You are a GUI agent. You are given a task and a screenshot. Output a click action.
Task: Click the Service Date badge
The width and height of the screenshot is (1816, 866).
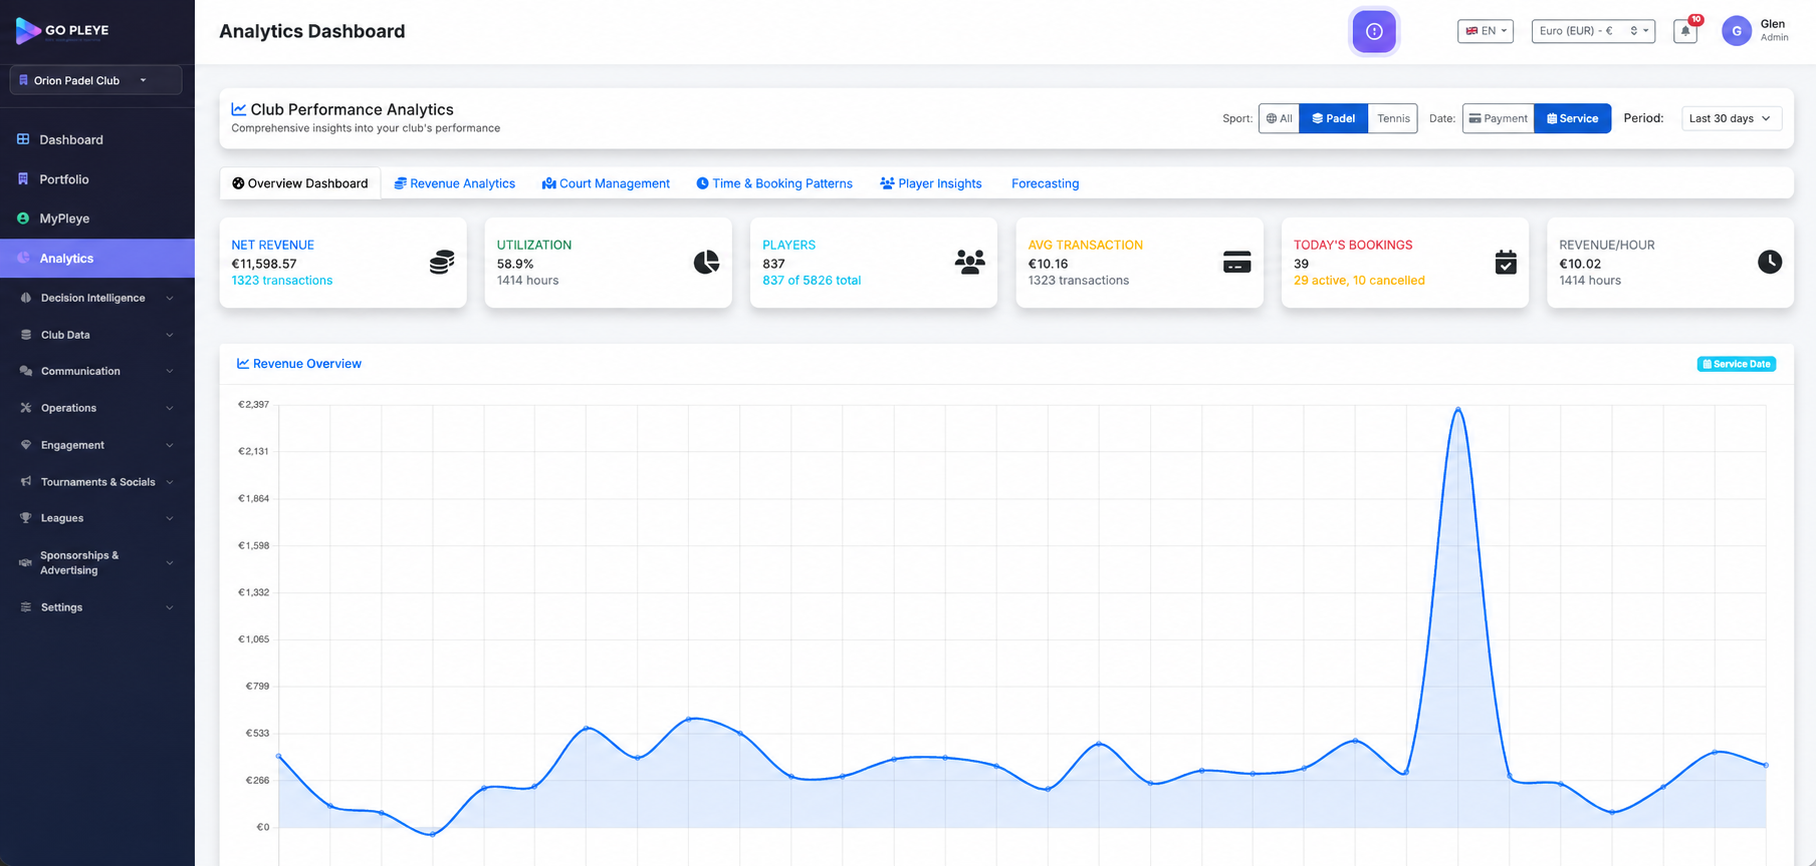[1736, 364]
